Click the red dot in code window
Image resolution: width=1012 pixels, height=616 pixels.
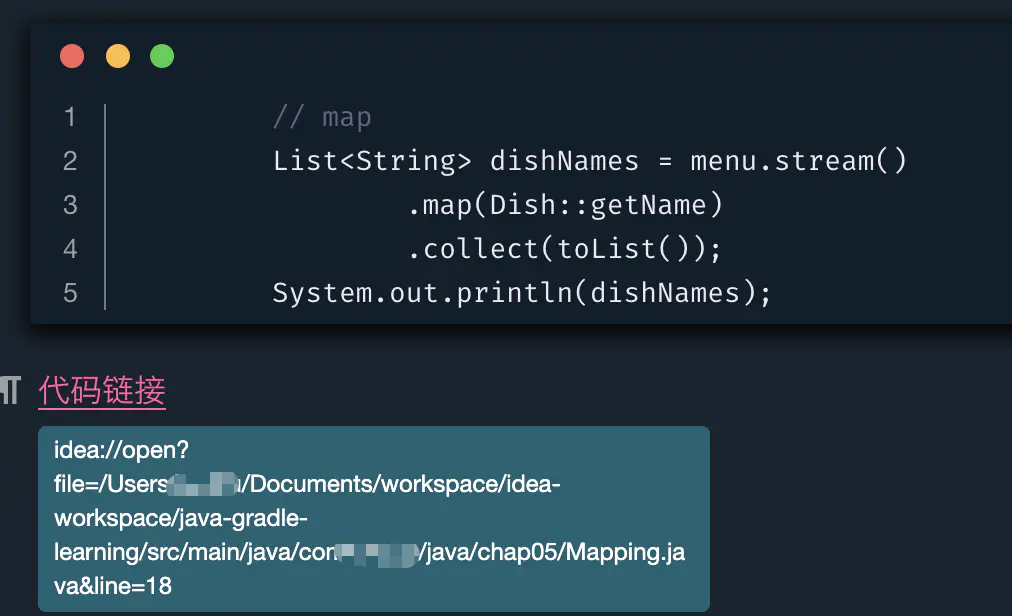coord(72,56)
